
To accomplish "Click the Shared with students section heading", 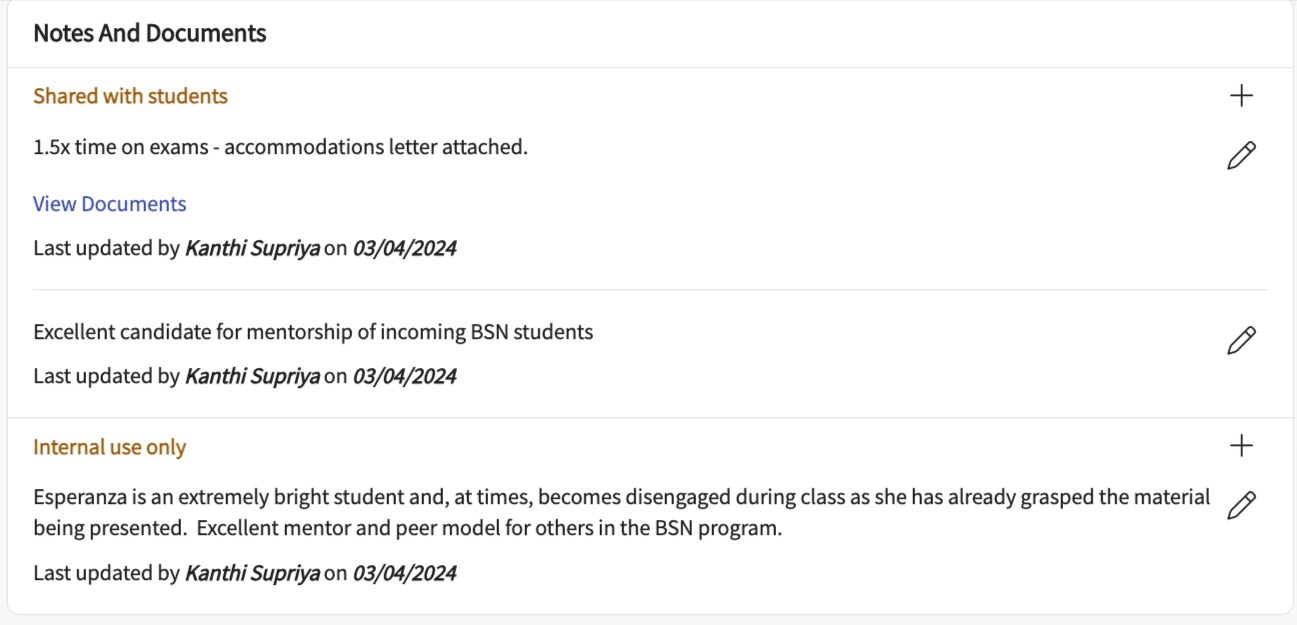I will pyautogui.click(x=131, y=96).
